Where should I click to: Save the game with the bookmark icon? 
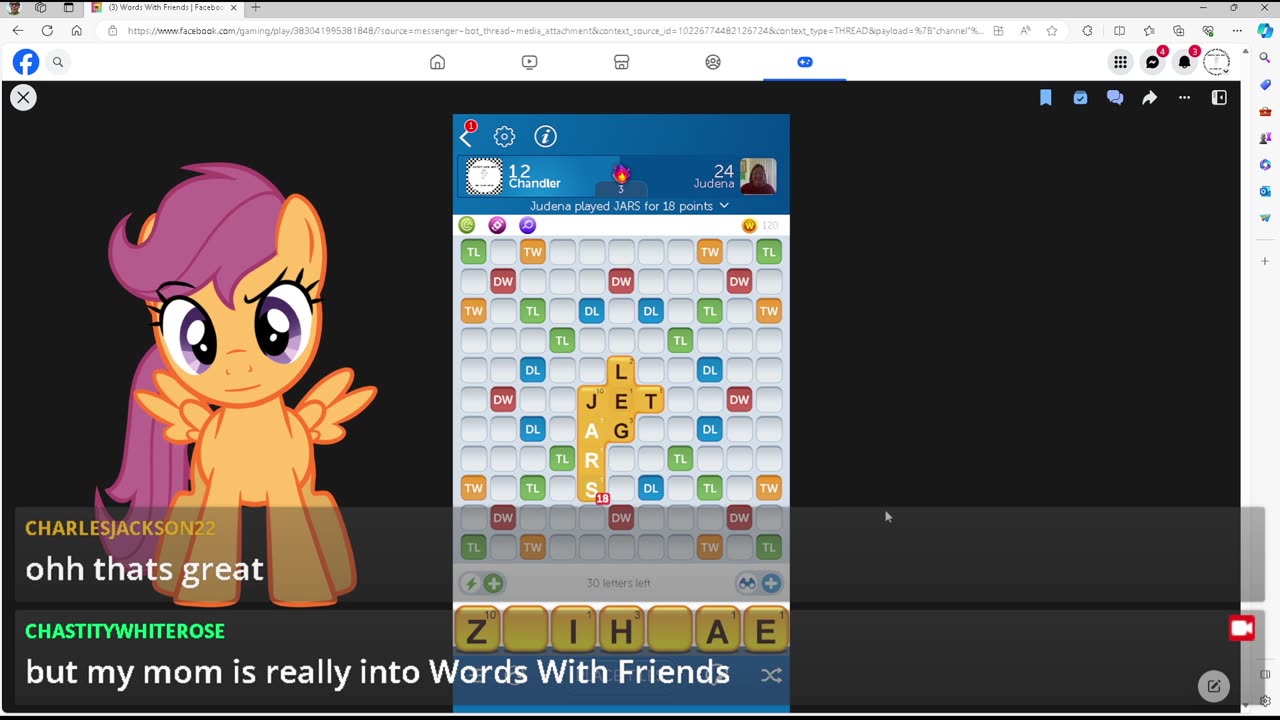[x=1045, y=97]
